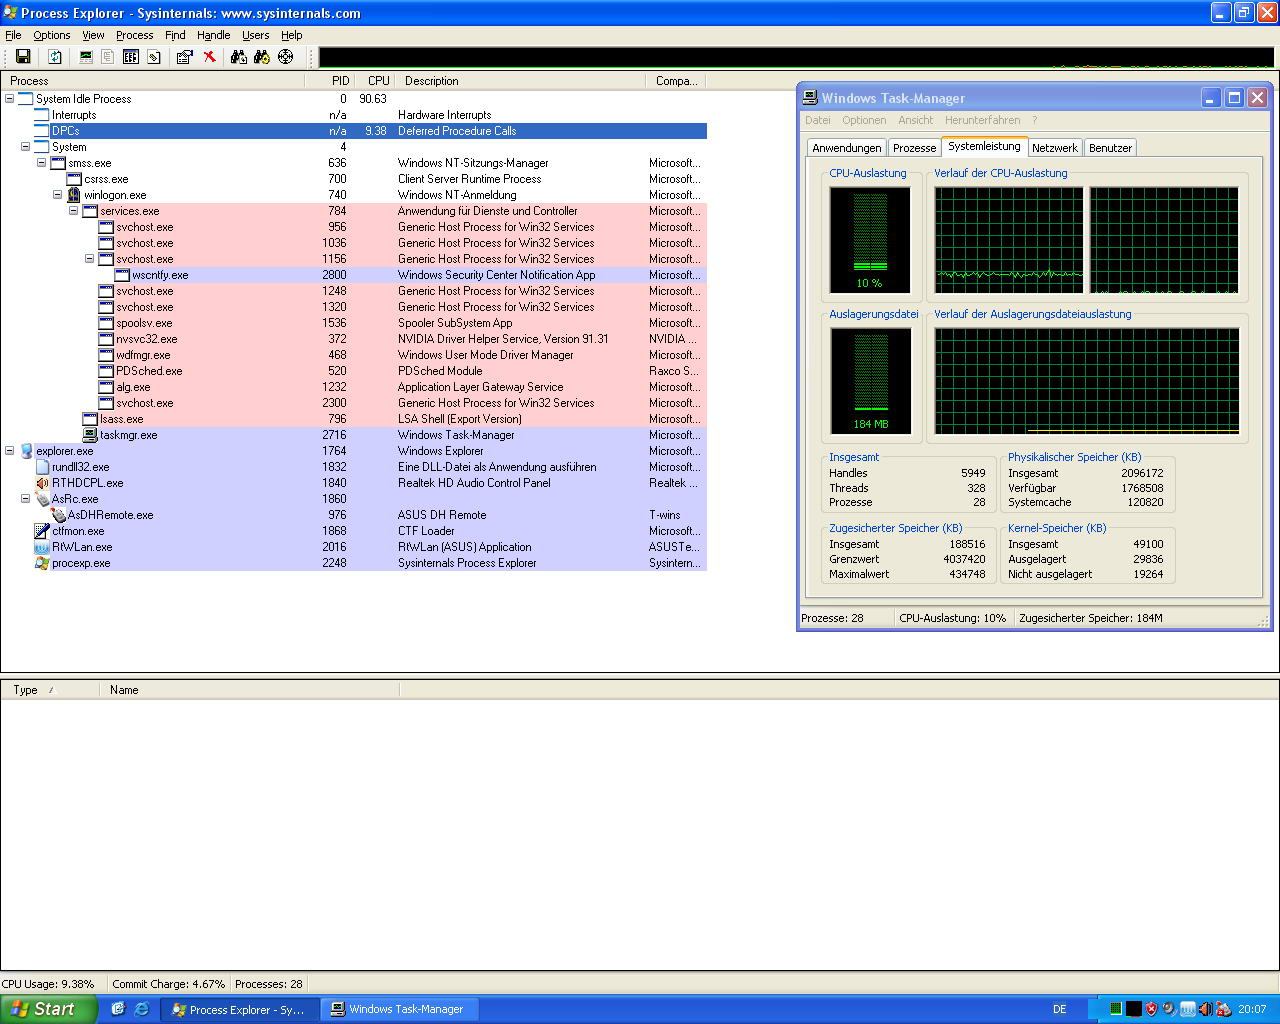Click the explorer.exe process icon
This screenshot has width=1280, height=1024.
pos(26,451)
